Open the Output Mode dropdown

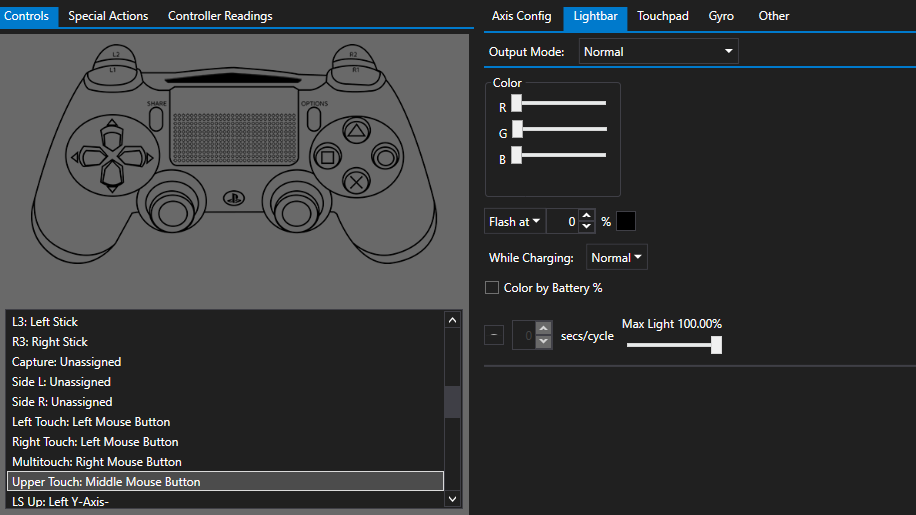(658, 51)
